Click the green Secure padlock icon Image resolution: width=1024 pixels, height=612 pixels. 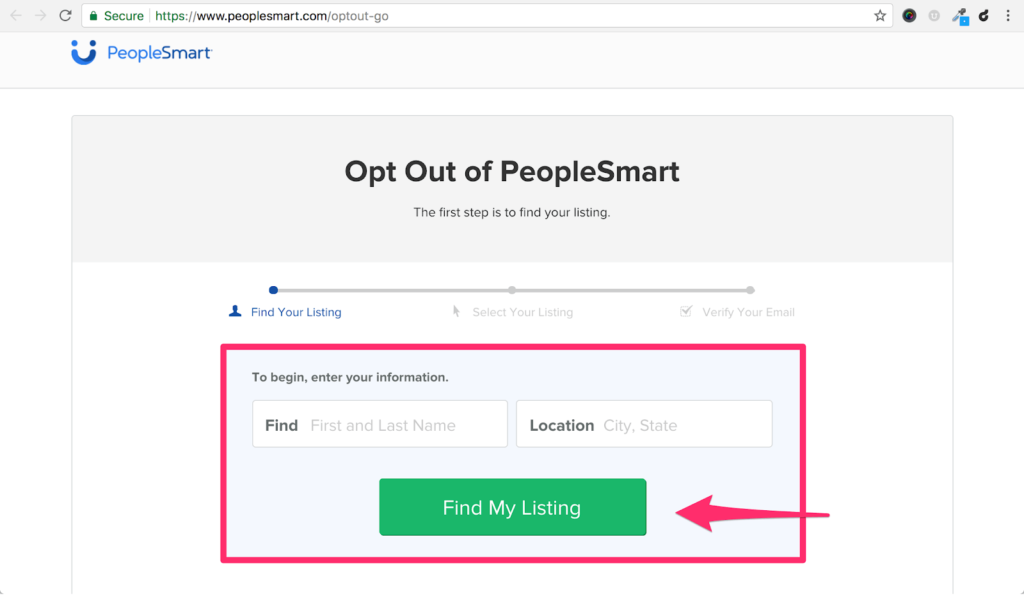coord(93,16)
